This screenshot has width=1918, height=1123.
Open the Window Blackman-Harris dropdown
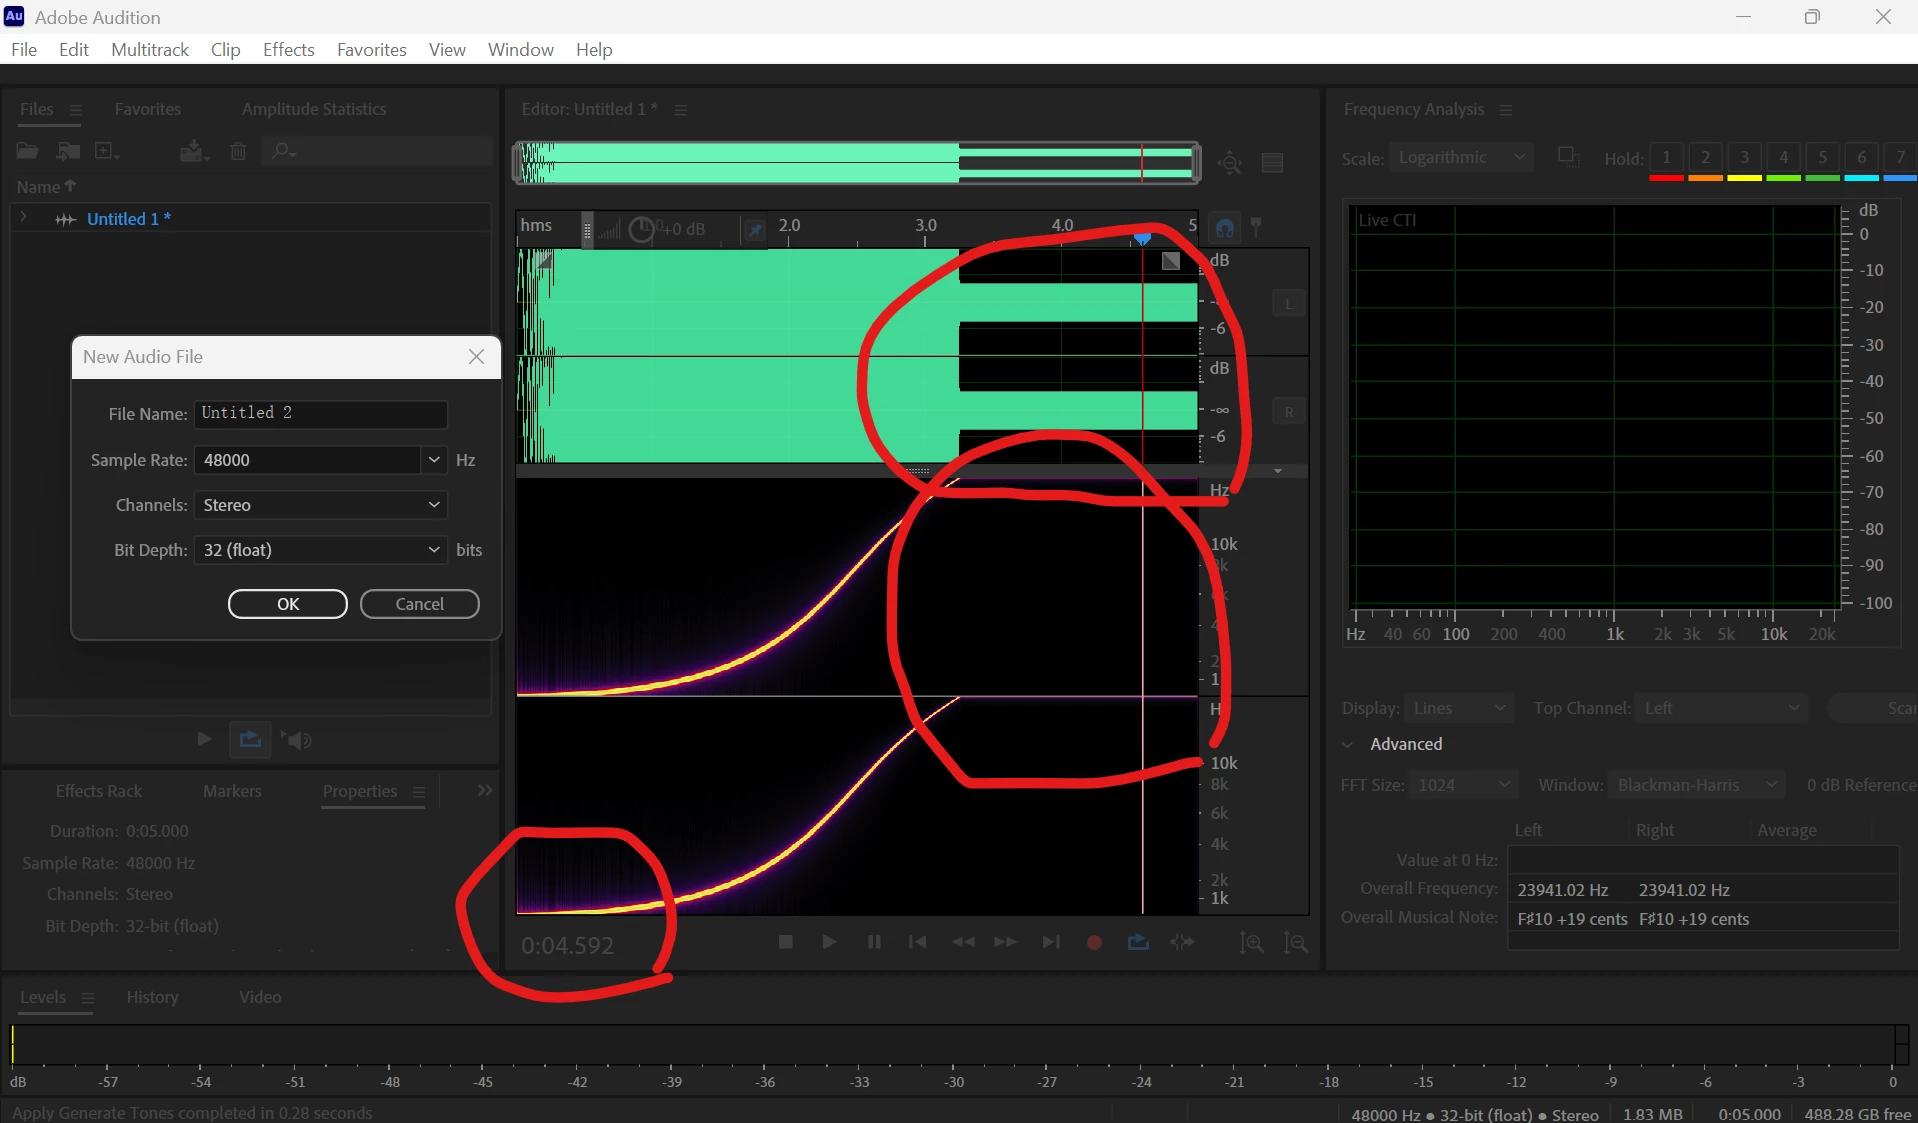coord(1697,785)
